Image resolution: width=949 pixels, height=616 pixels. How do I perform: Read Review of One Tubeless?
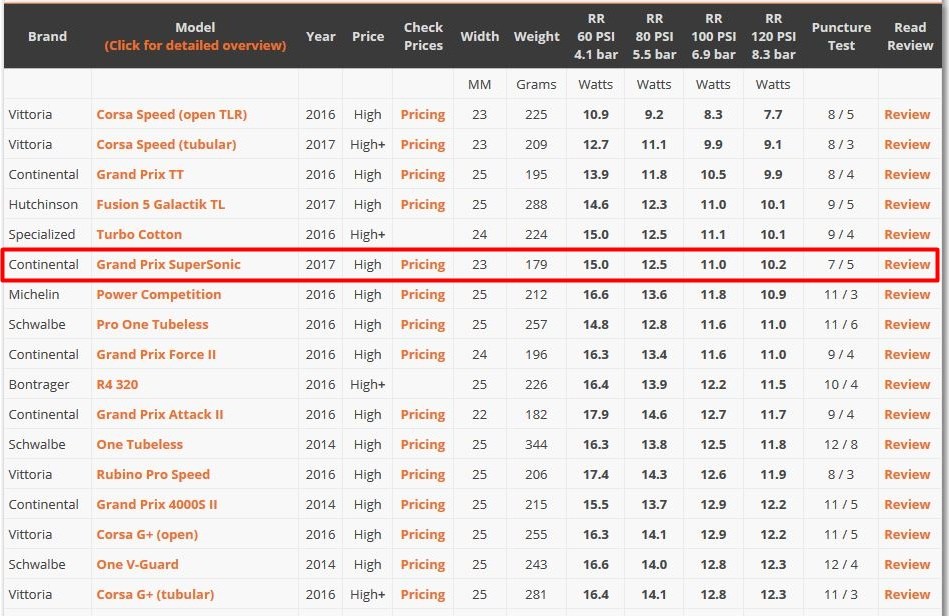[x=907, y=444]
